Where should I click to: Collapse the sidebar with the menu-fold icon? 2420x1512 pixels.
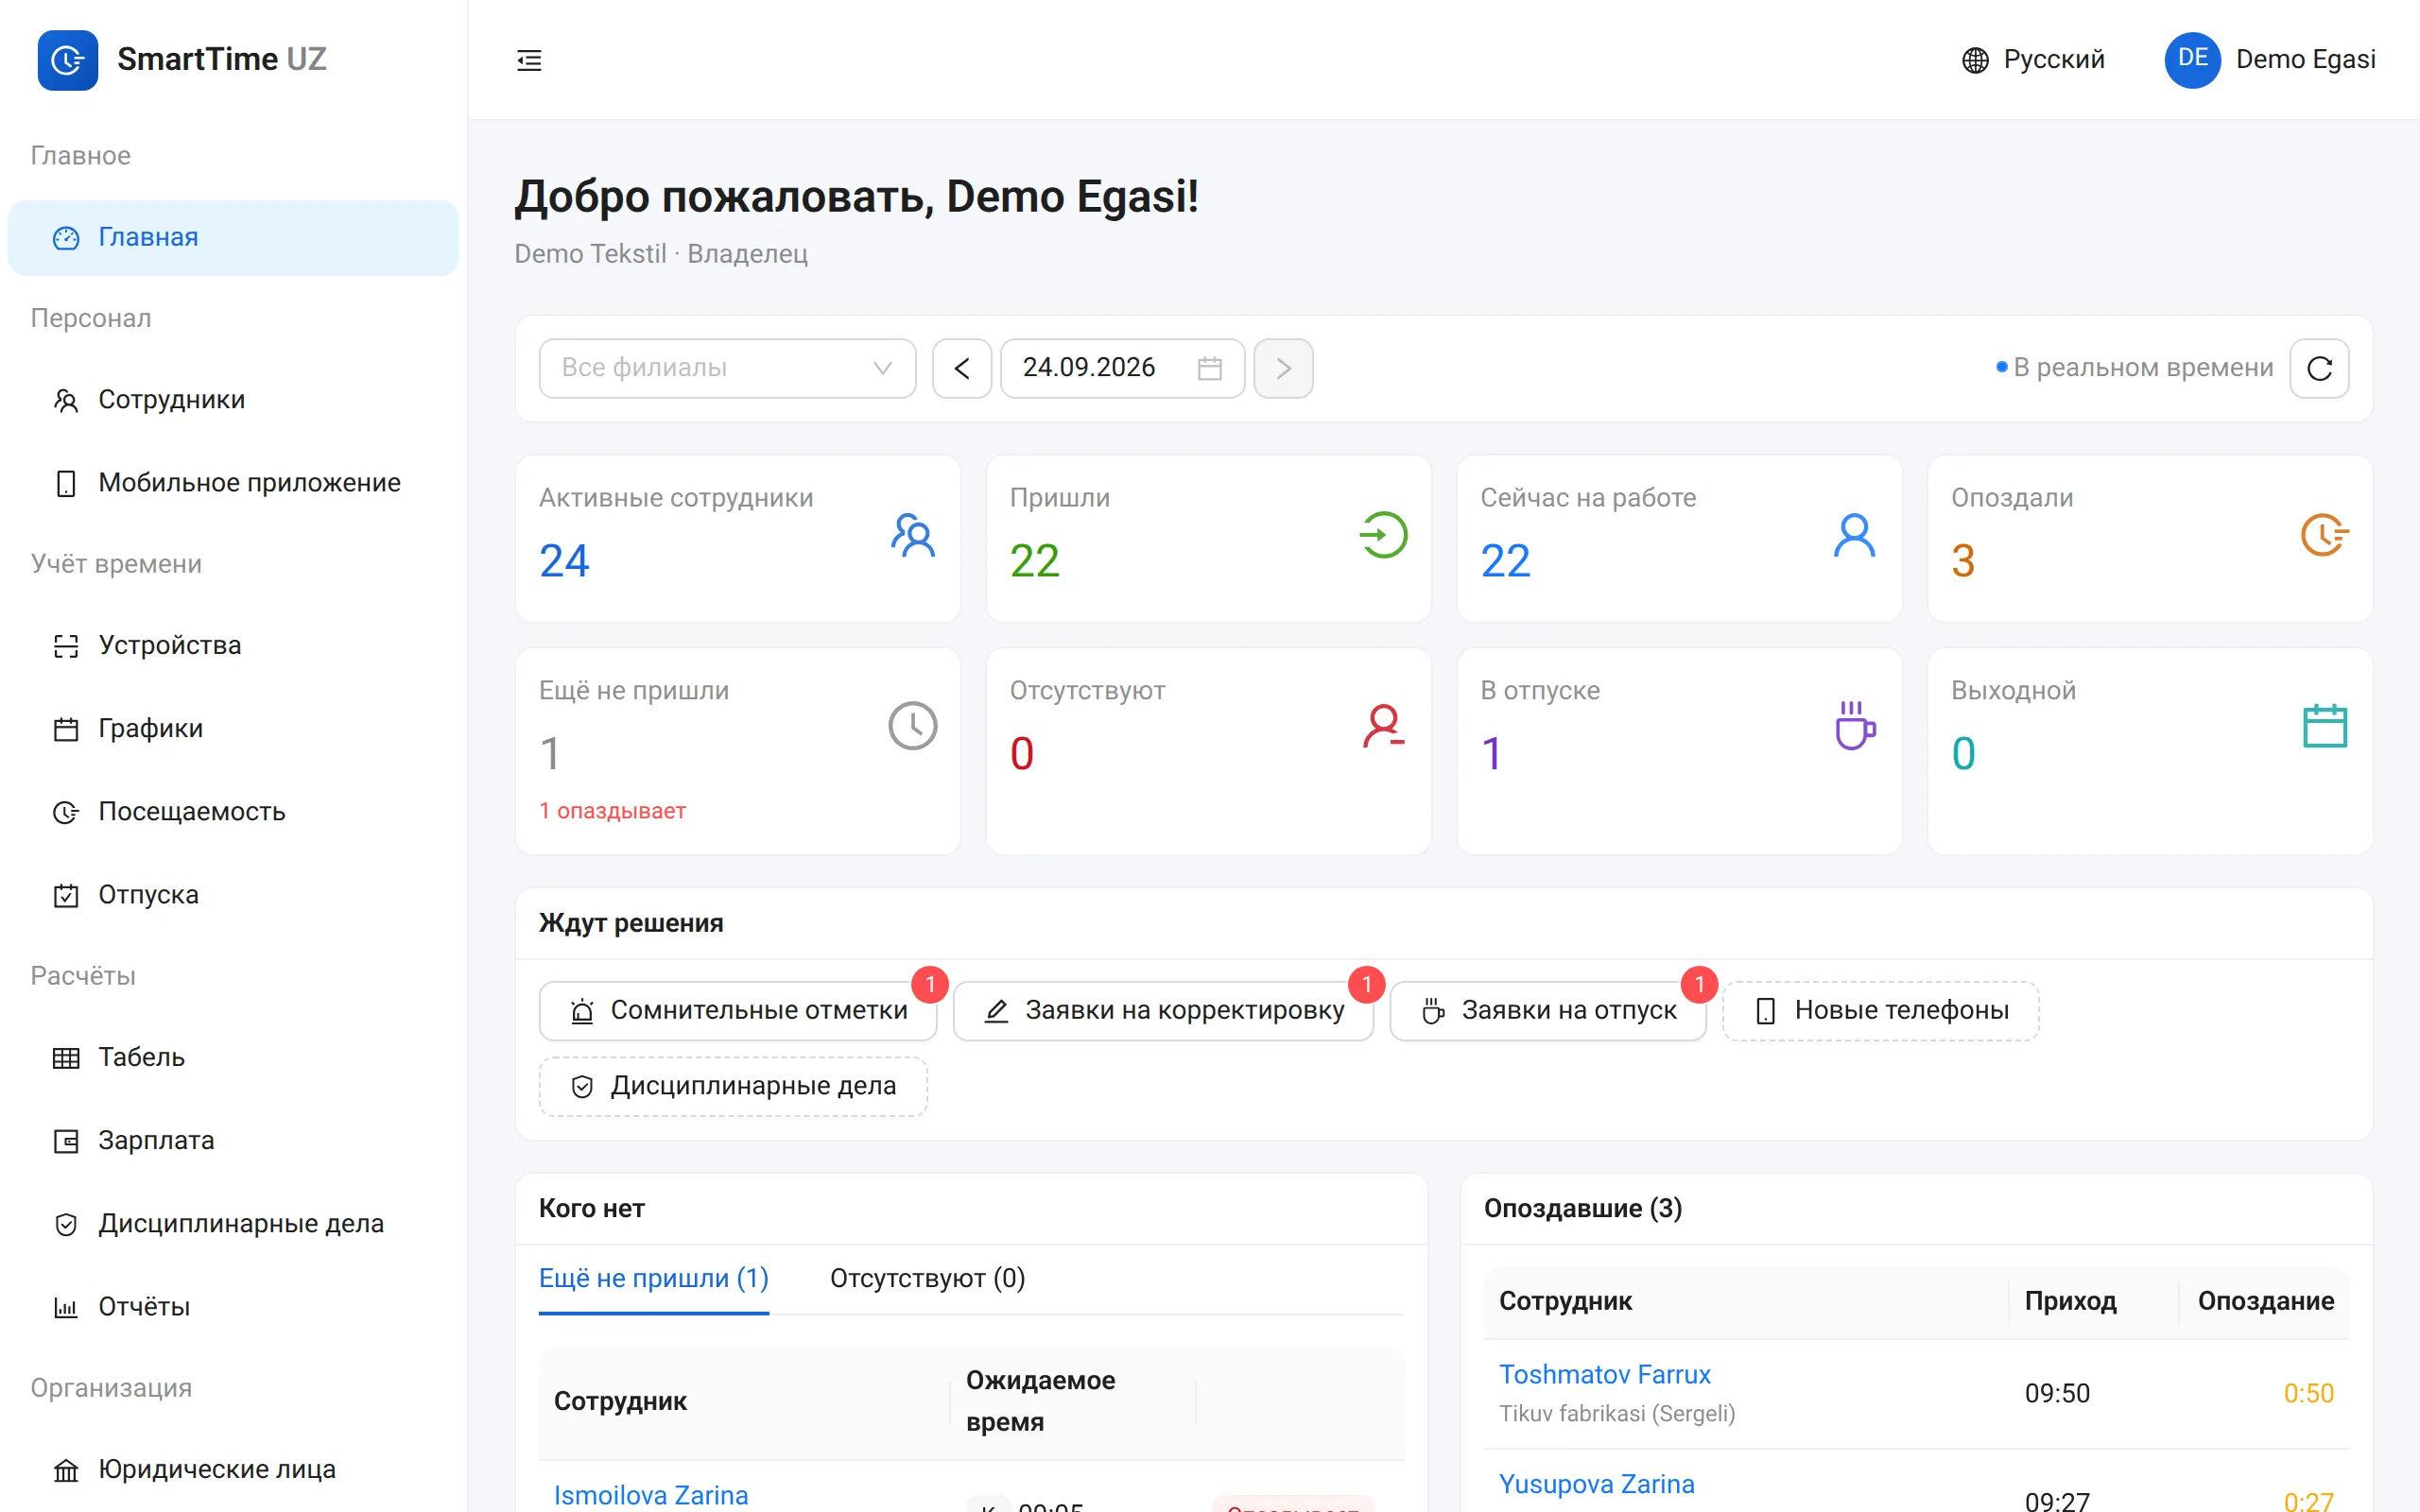[529, 60]
